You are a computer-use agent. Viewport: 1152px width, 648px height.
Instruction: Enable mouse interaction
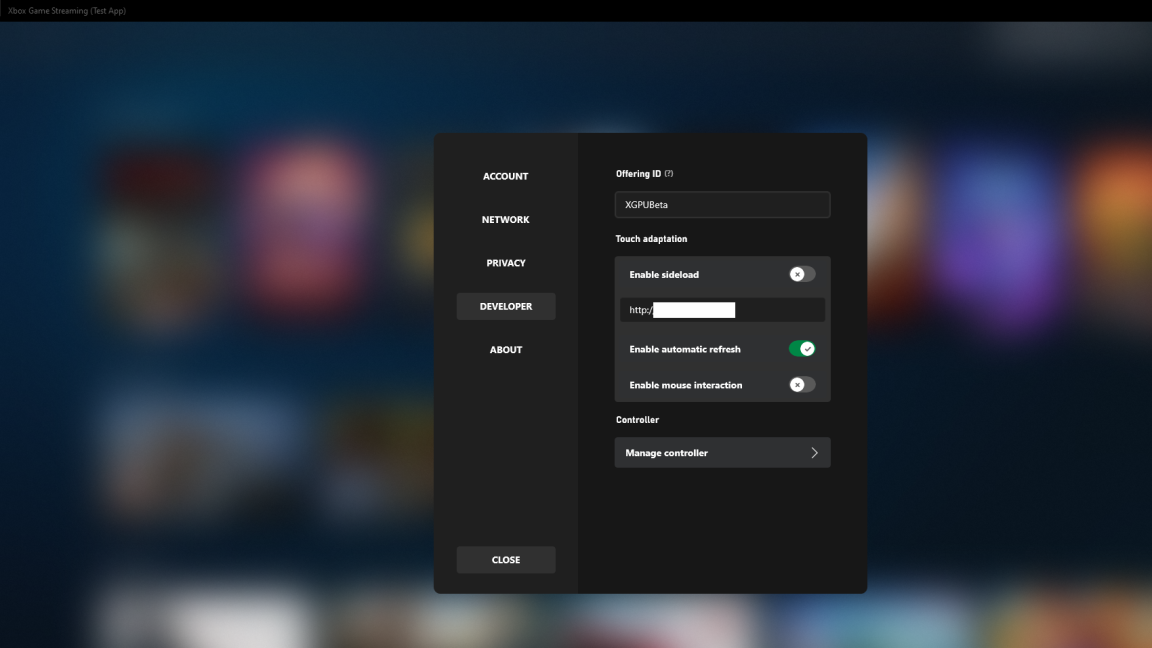pyautogui.click(x=800, y=384)
